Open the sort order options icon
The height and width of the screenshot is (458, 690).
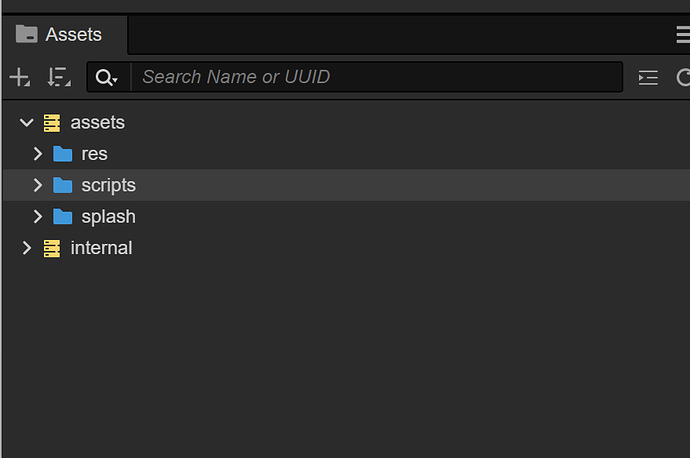tap(59, 77)
